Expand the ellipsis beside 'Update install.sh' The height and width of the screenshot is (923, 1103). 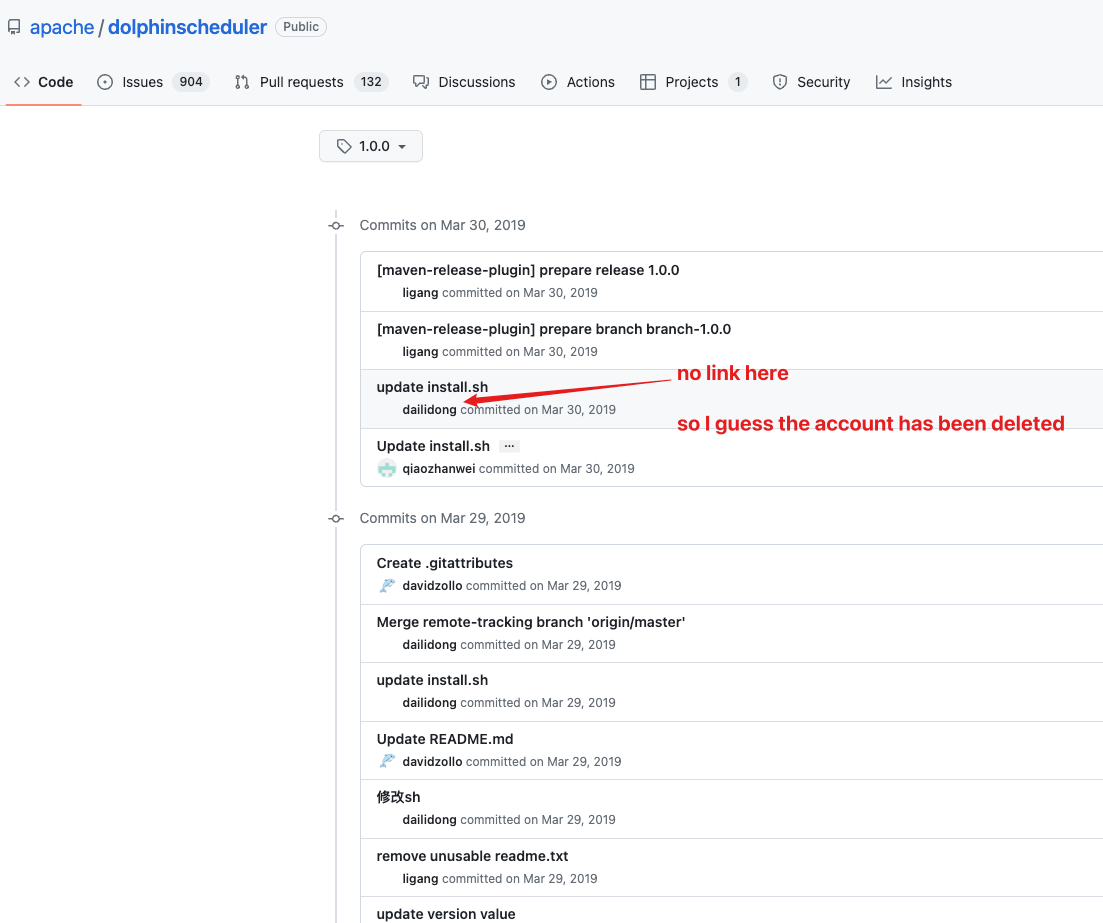click(x=509, y=446)
